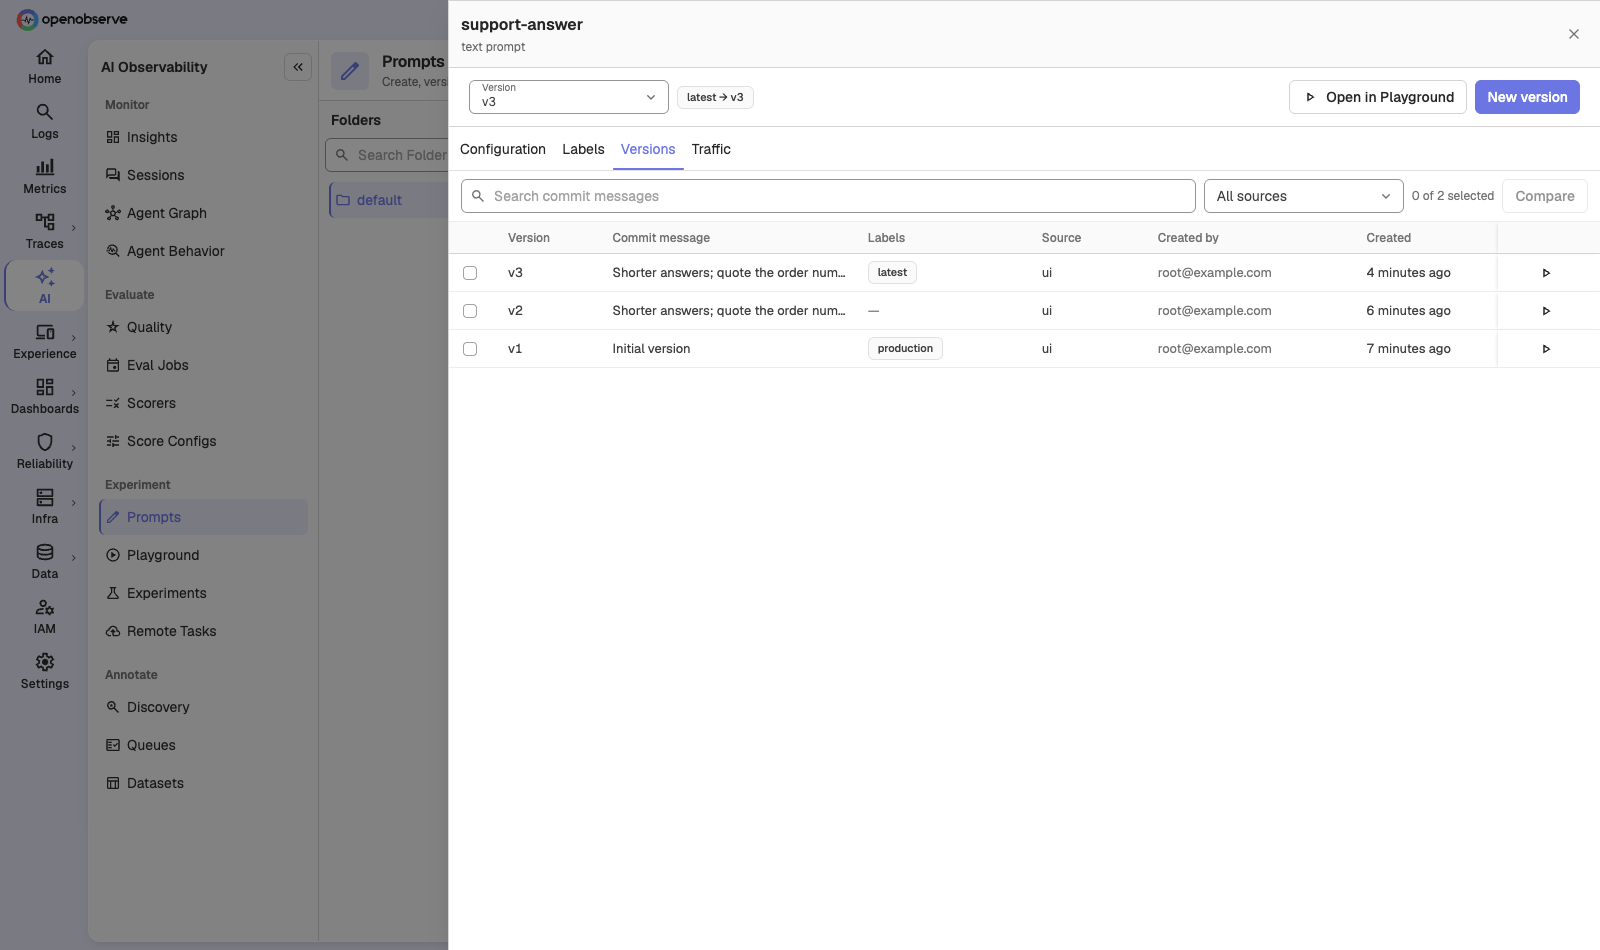Open the Home section in sidebar

(44, 67)
